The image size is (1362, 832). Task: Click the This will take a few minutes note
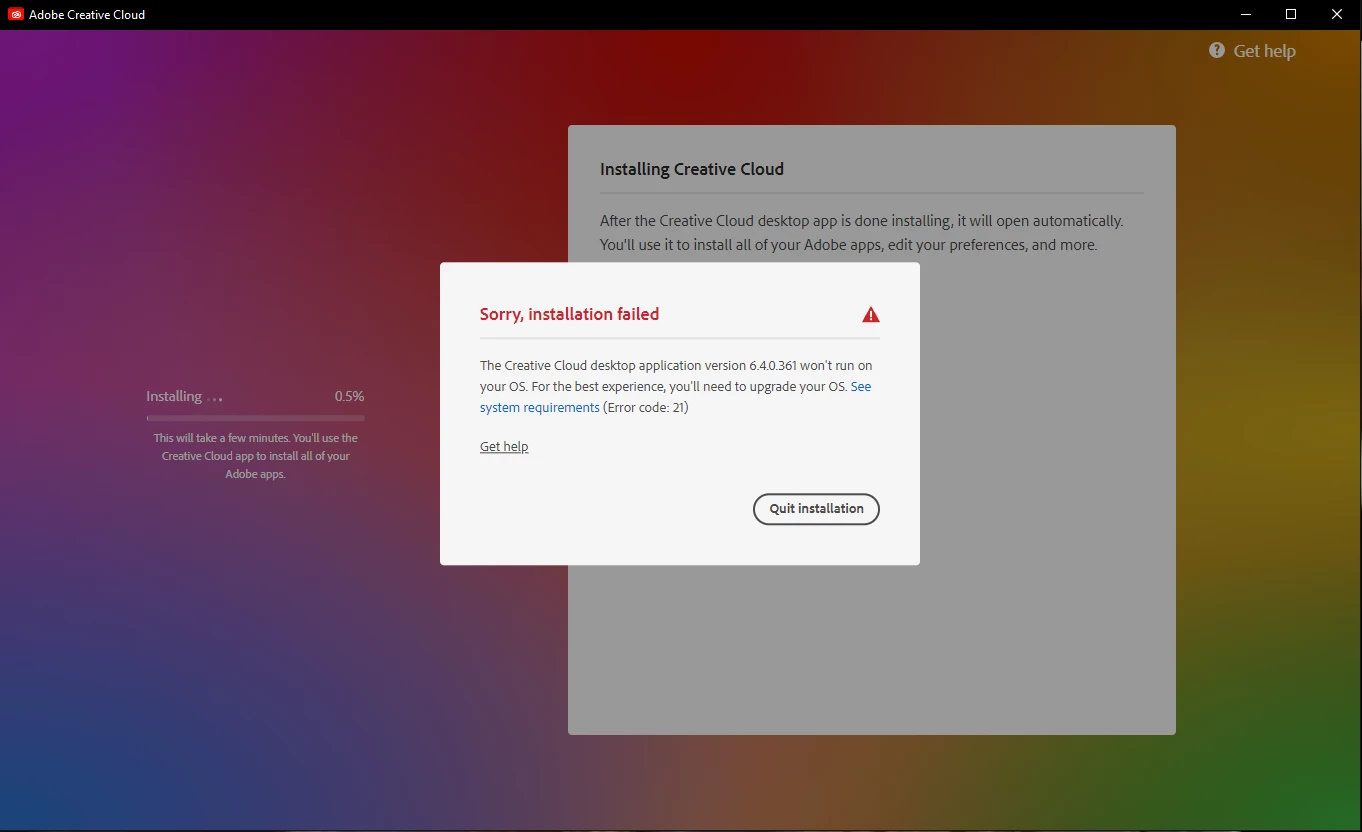256,456
